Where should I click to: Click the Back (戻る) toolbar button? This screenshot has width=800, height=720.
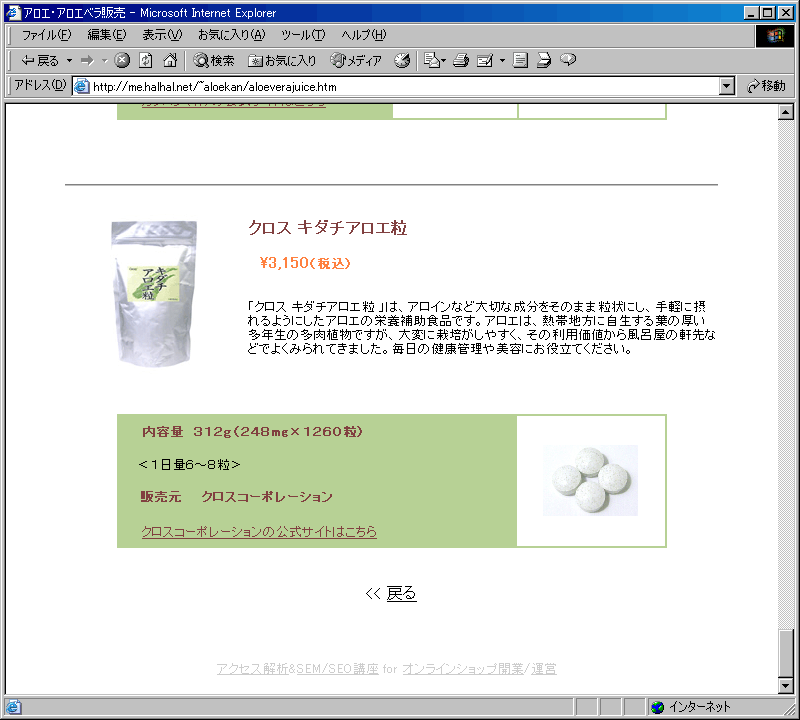(x=40, y=61)
